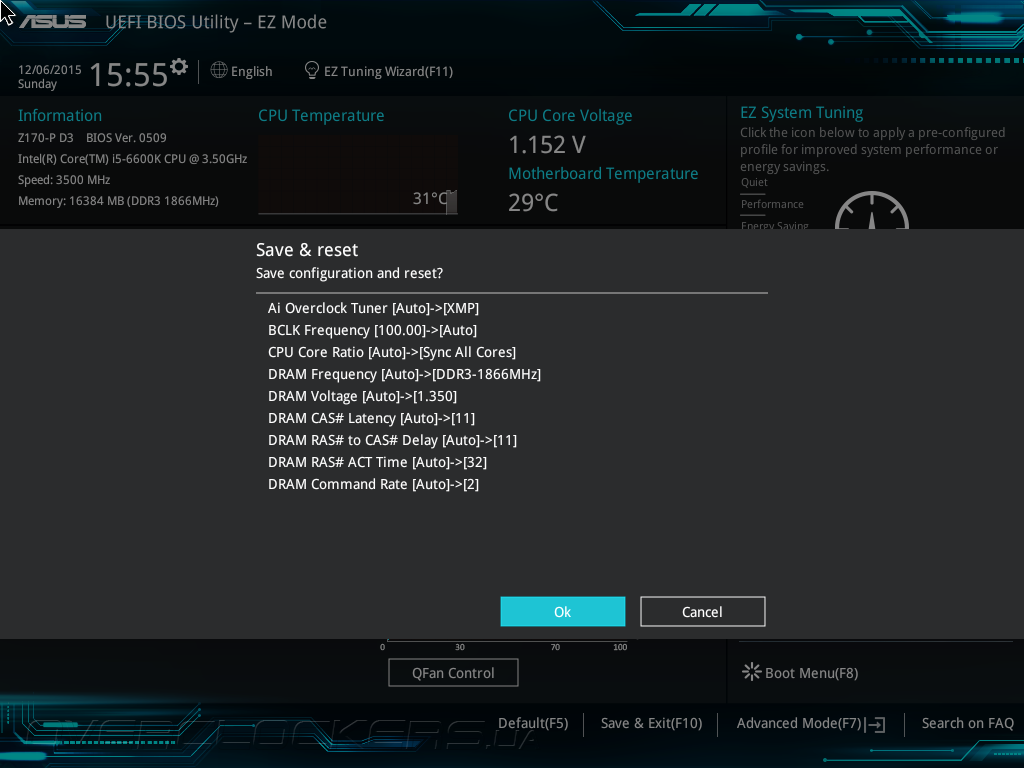1024x768 pixels.
Task: Select the Performance tuning profile
Action: 772,204
